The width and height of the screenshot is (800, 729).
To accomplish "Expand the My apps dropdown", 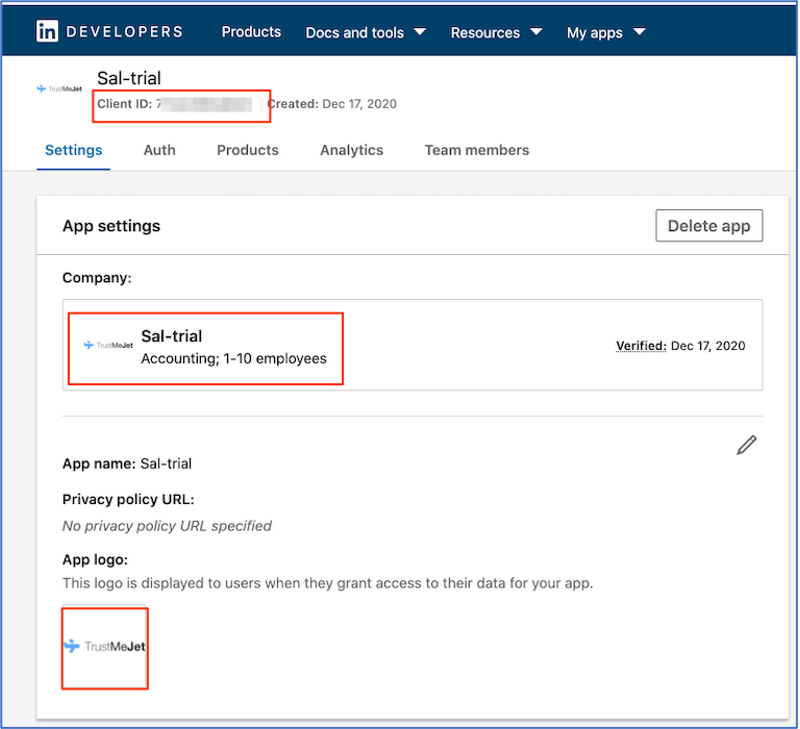I will [606, 33].
